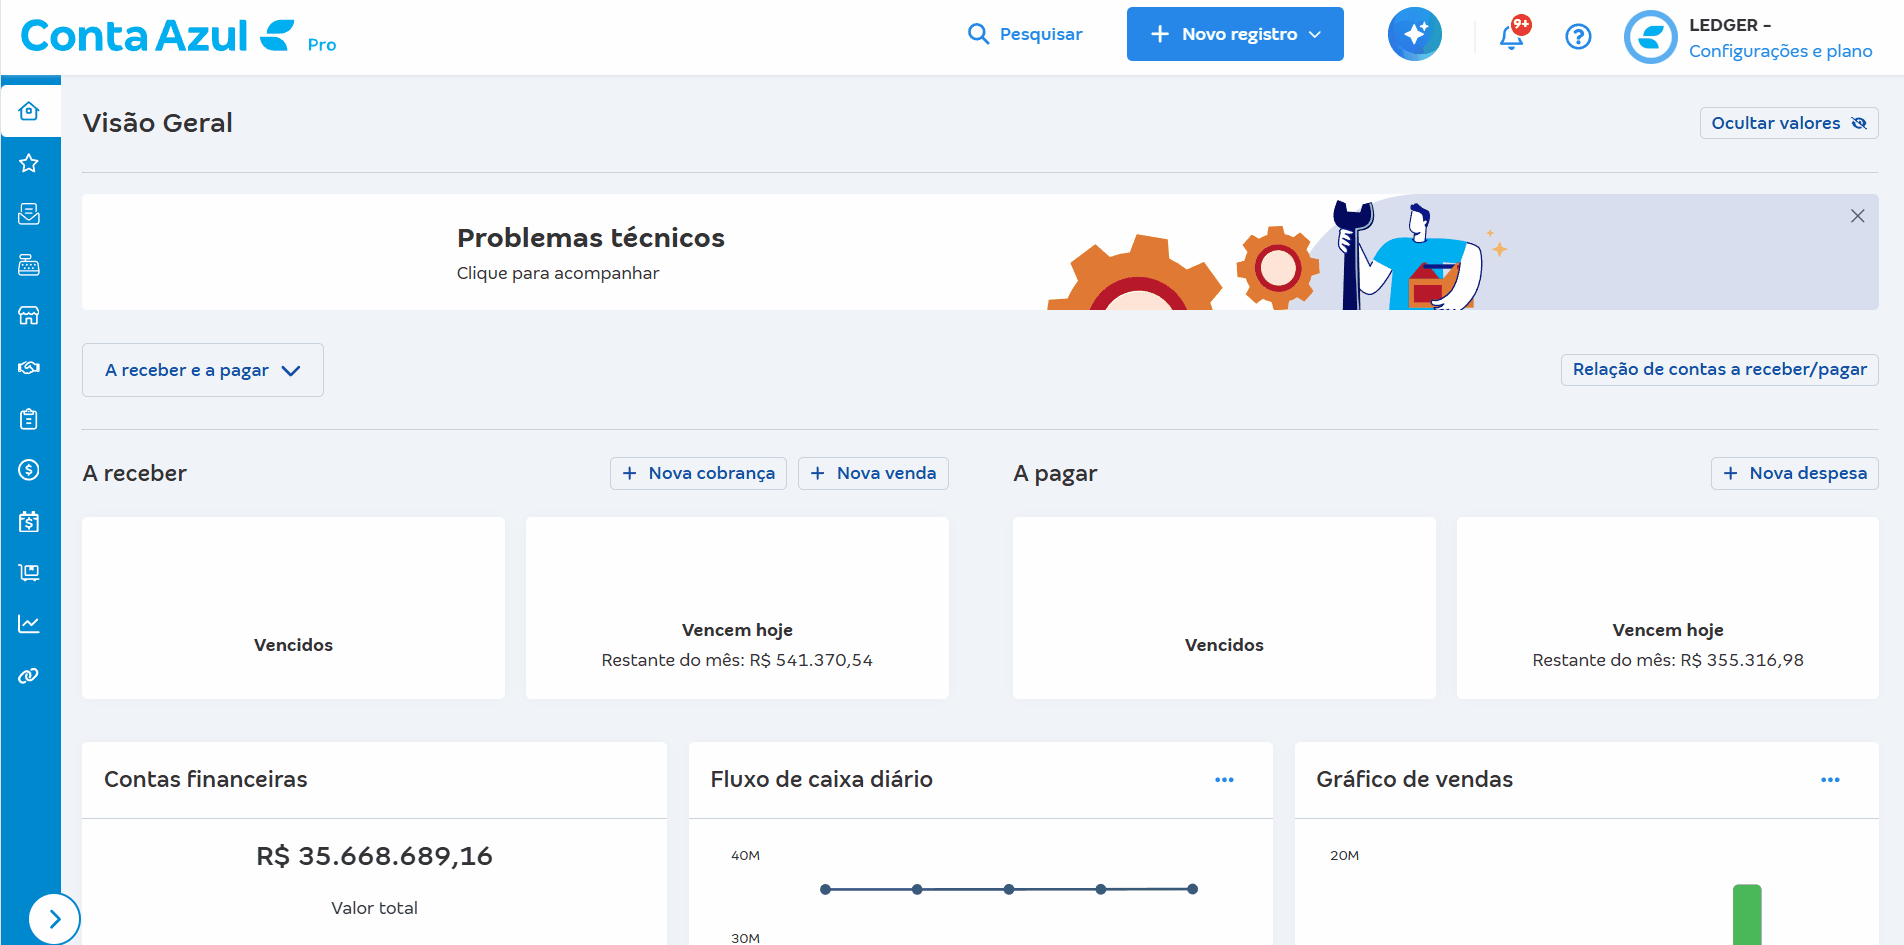Click the 'Valor total' label
1904x945 pixels.
[x=374, y=908]
